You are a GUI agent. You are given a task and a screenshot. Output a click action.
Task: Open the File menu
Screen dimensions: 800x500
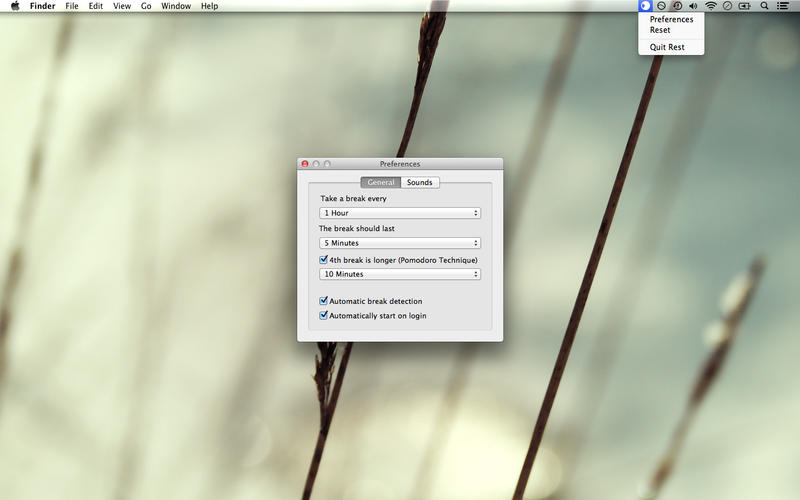coord(72,6)
